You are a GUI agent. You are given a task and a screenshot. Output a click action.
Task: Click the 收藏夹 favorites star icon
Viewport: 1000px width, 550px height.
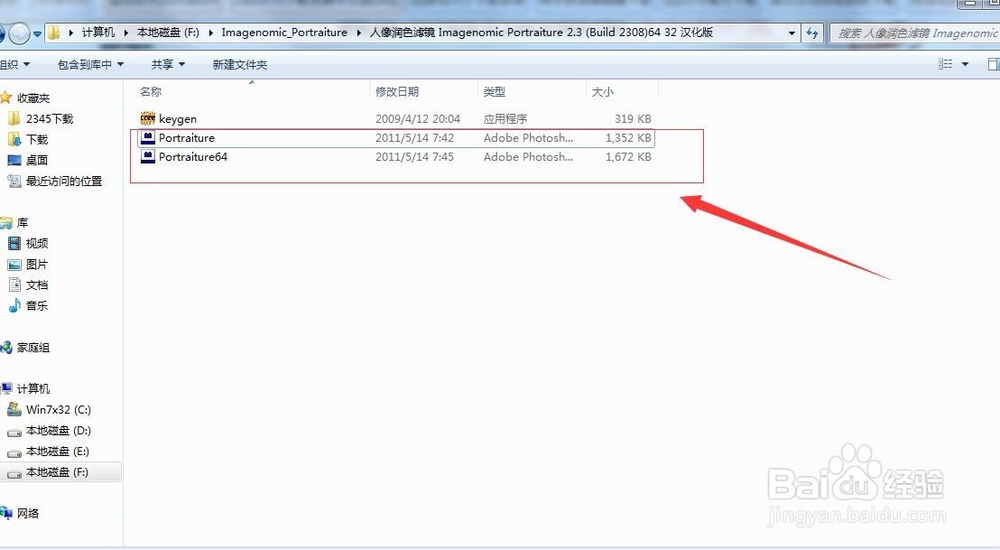click(6, 98)
